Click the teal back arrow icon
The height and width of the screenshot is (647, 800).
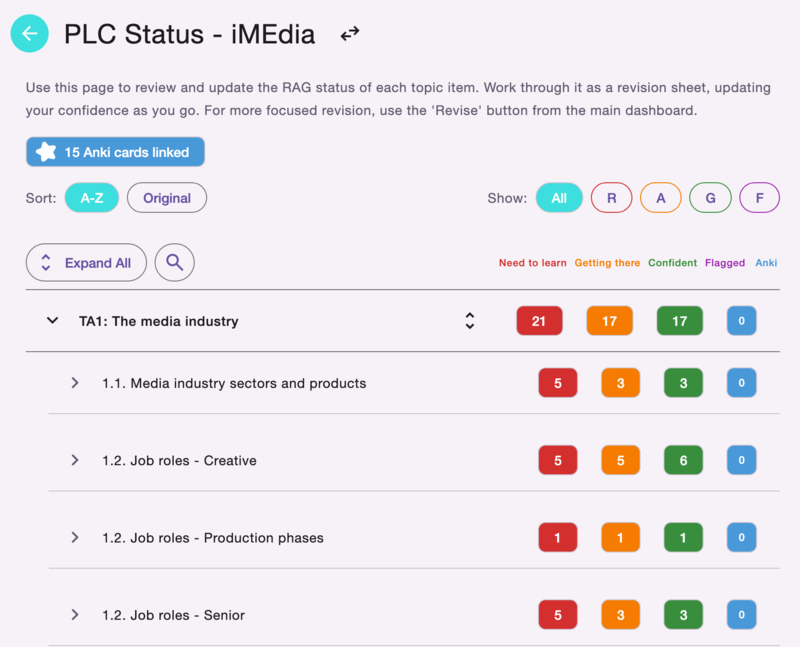coord(29,33)
